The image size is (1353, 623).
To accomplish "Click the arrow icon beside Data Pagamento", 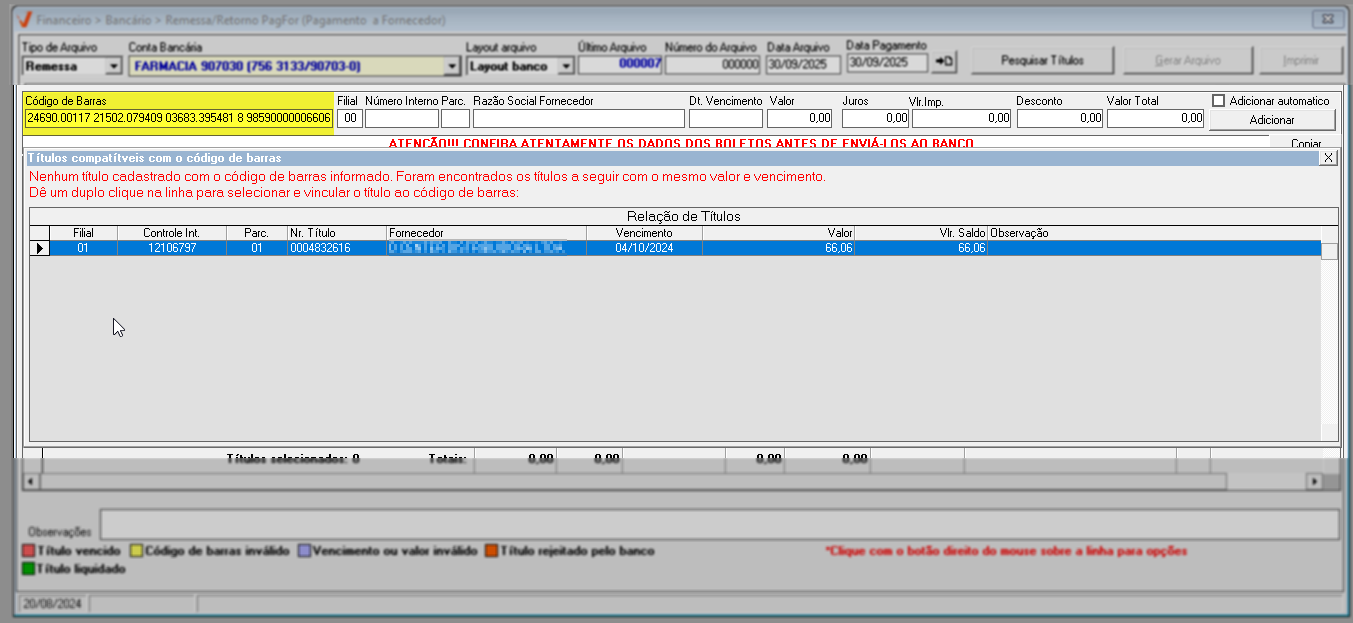I will (944, 62).
